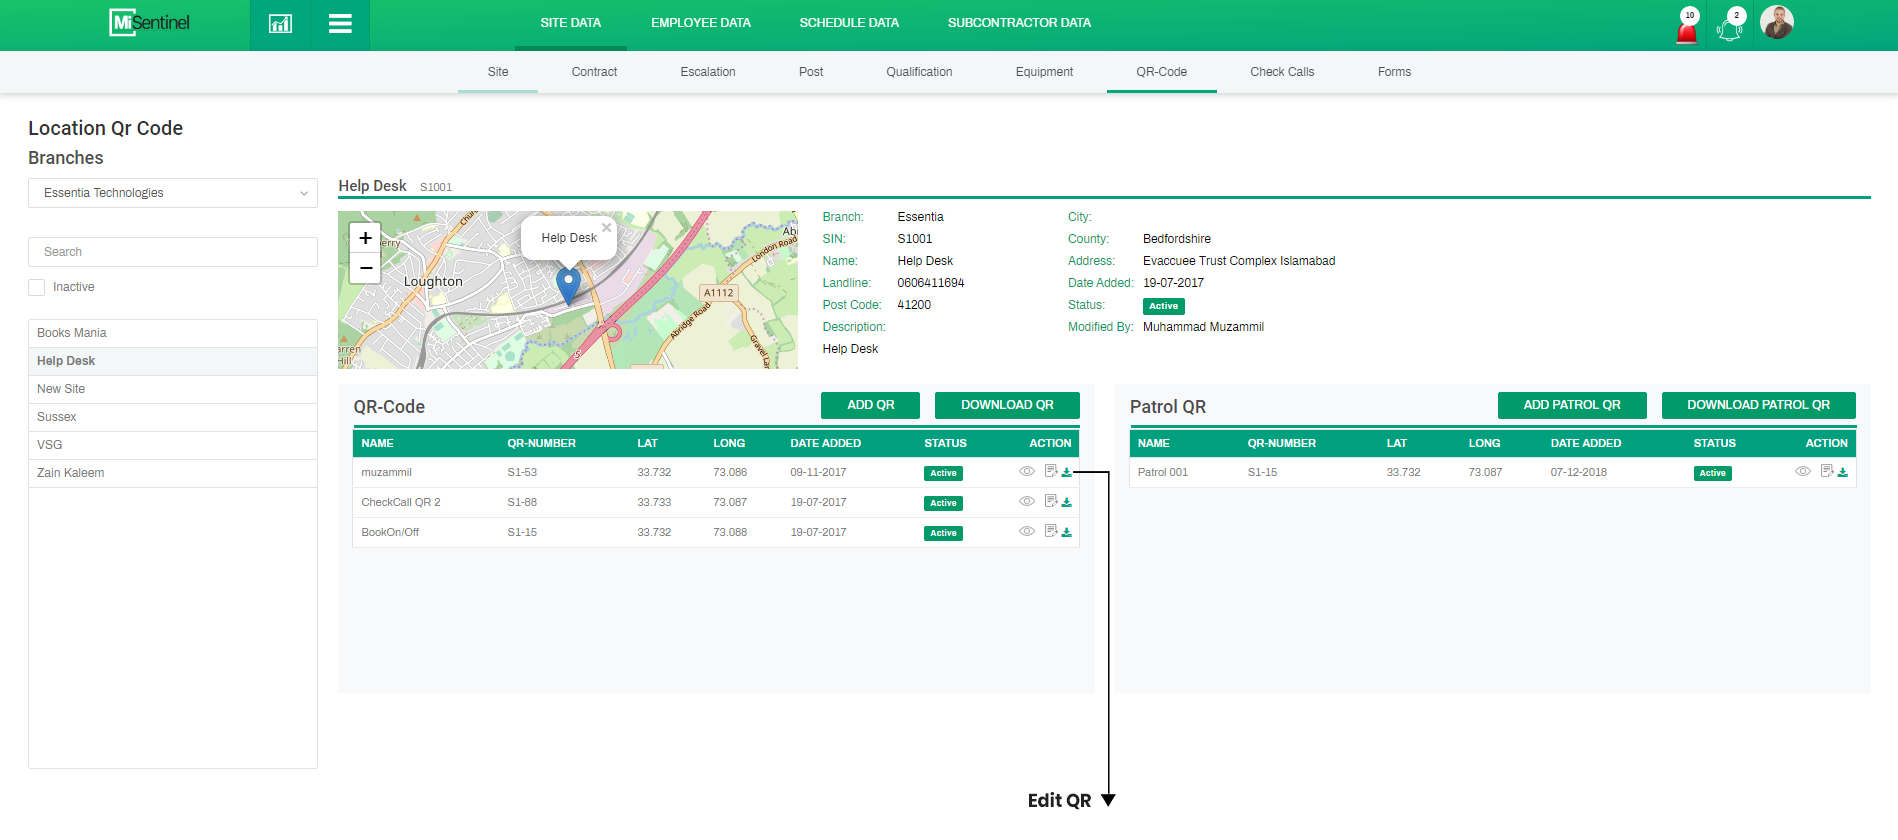Switch to the Check Calls tab
1898x840 pixels.
[1282, 72]
